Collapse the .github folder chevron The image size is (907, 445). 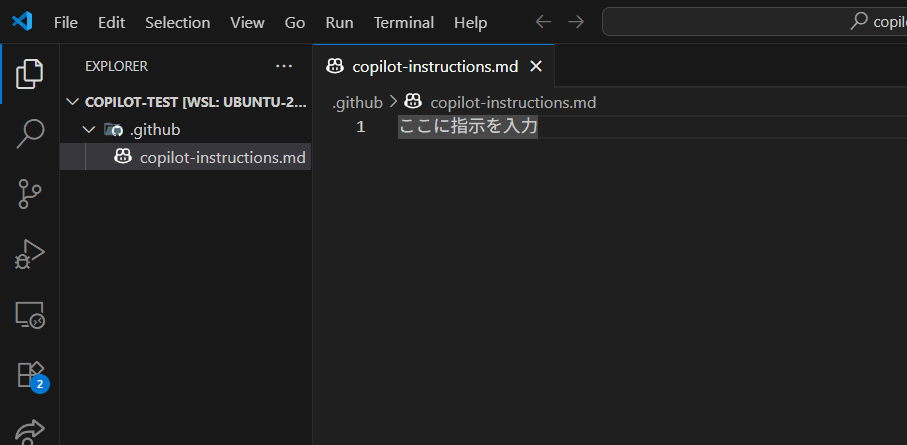click(89, 130)
